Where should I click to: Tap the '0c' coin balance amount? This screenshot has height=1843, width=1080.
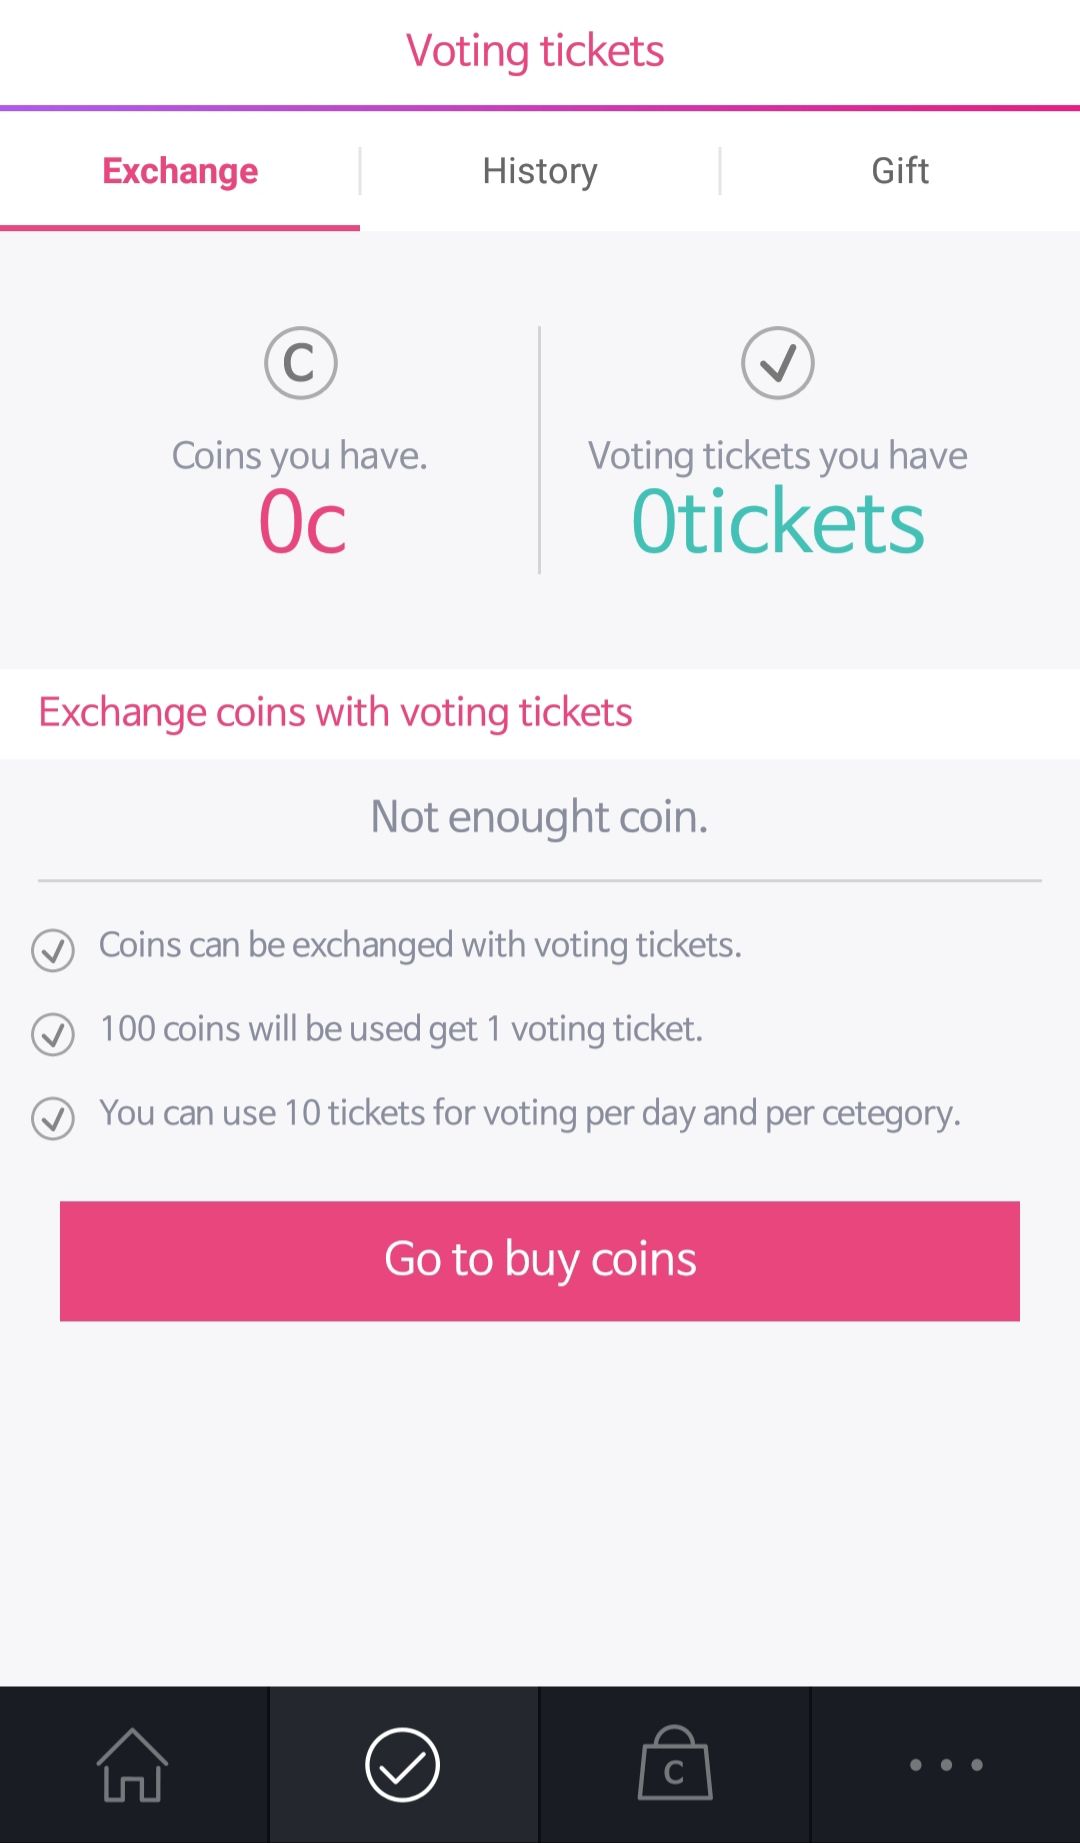pyautogui.click(x=302, y=522)
